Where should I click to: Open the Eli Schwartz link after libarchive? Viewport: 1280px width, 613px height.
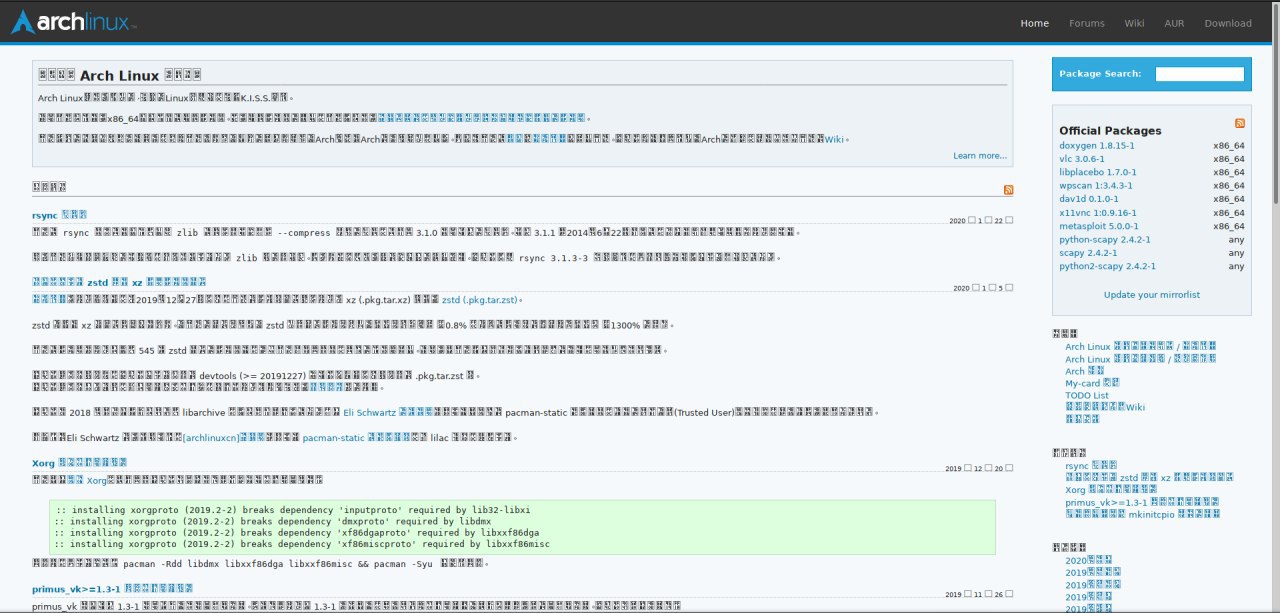coord(387,412)
